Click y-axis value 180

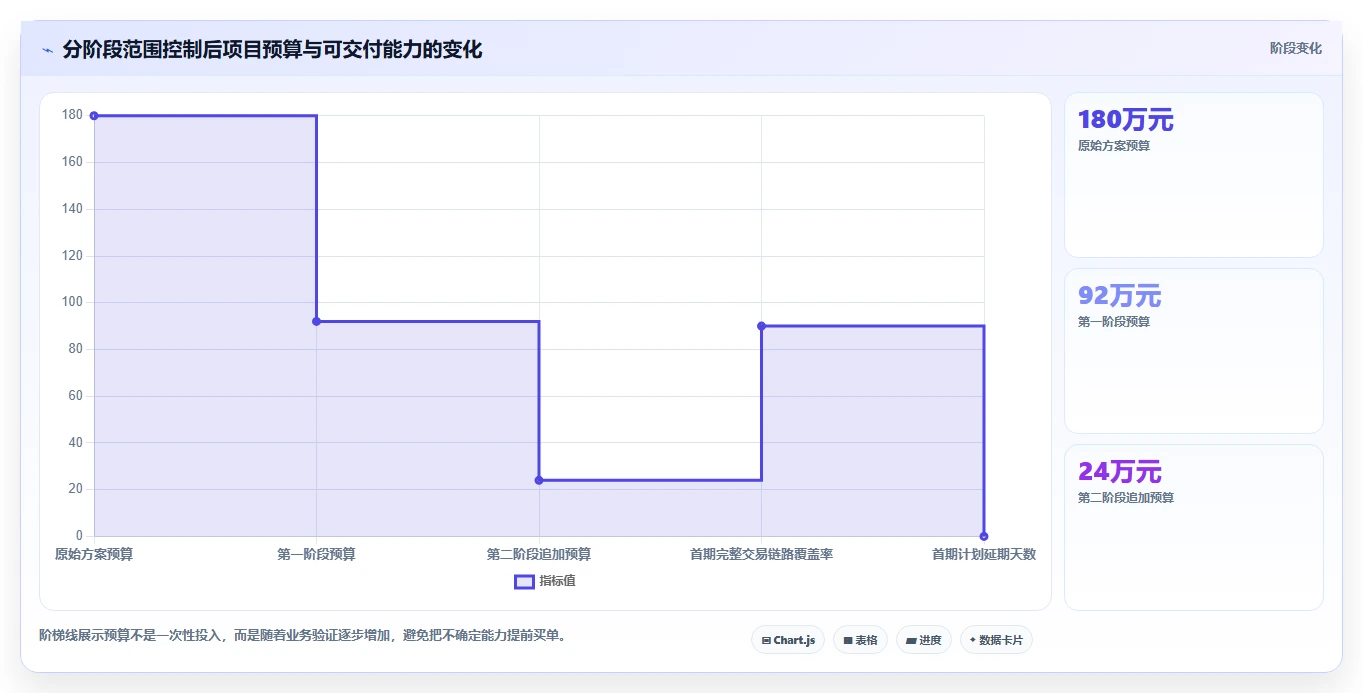[72, 115]
